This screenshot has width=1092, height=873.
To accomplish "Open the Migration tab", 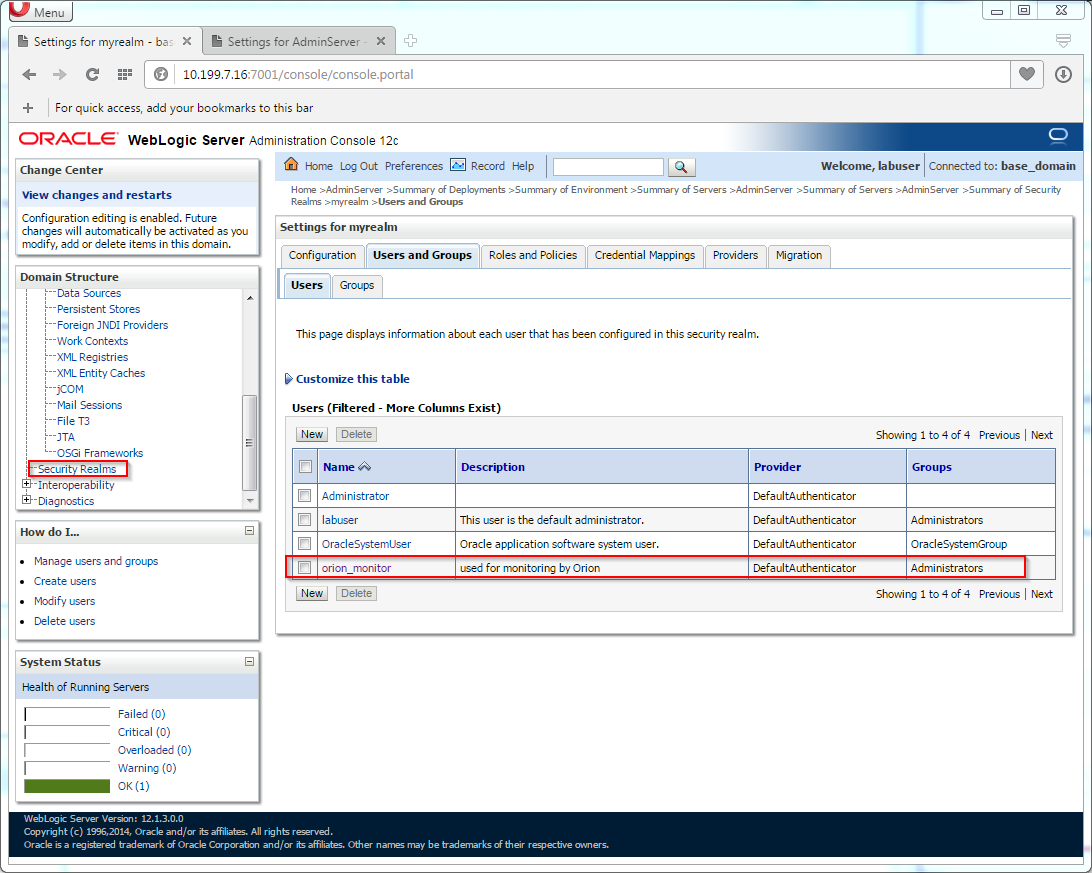I will point(799,255).
